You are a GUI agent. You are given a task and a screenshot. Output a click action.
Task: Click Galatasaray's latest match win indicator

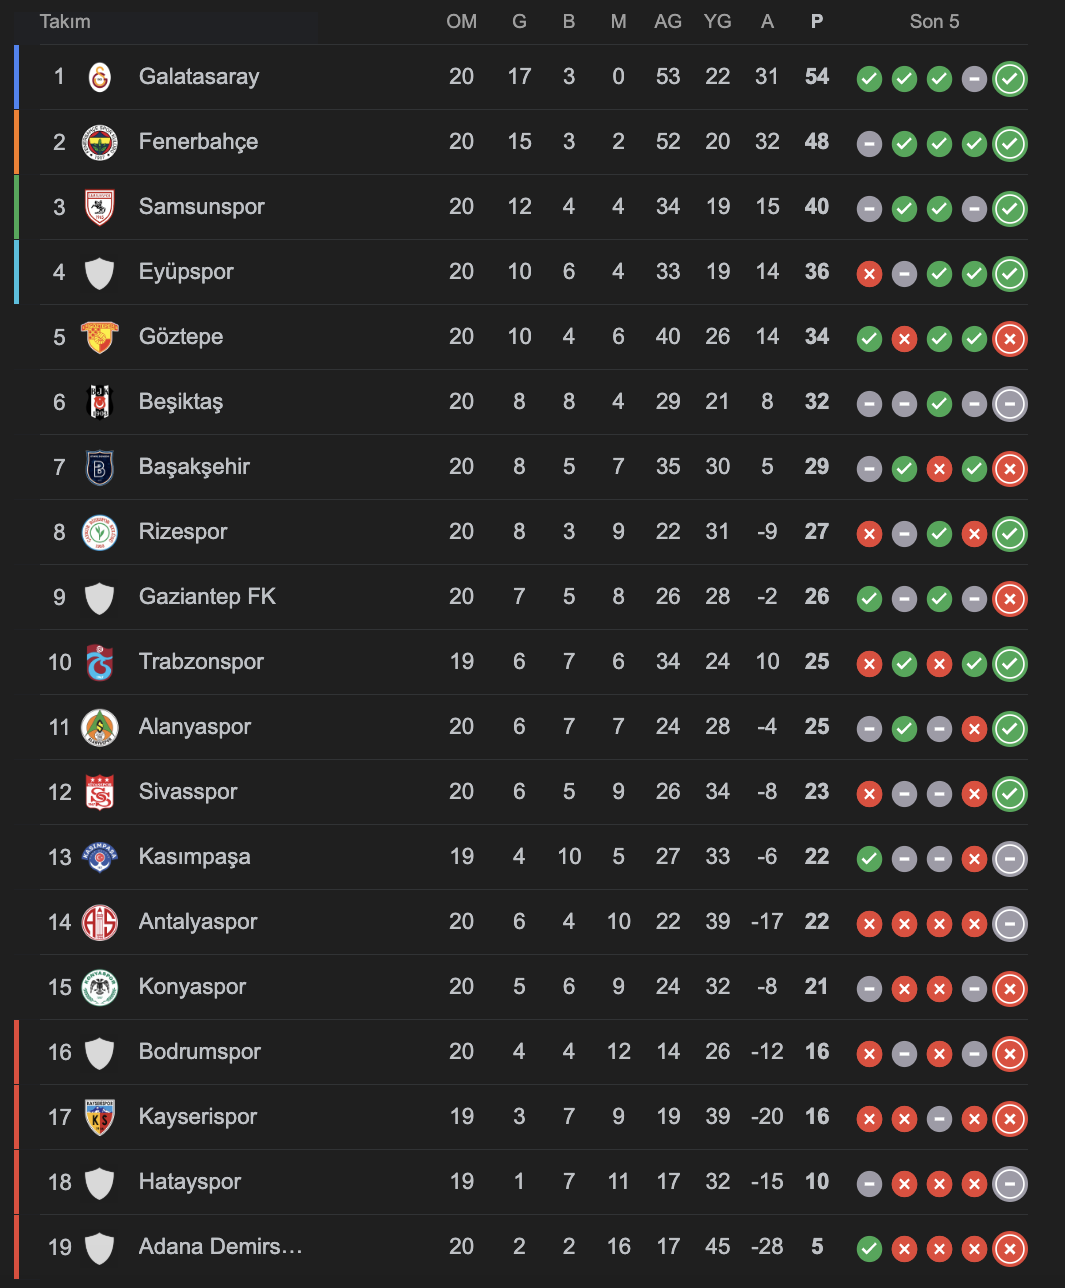[x=1010, y=78]
